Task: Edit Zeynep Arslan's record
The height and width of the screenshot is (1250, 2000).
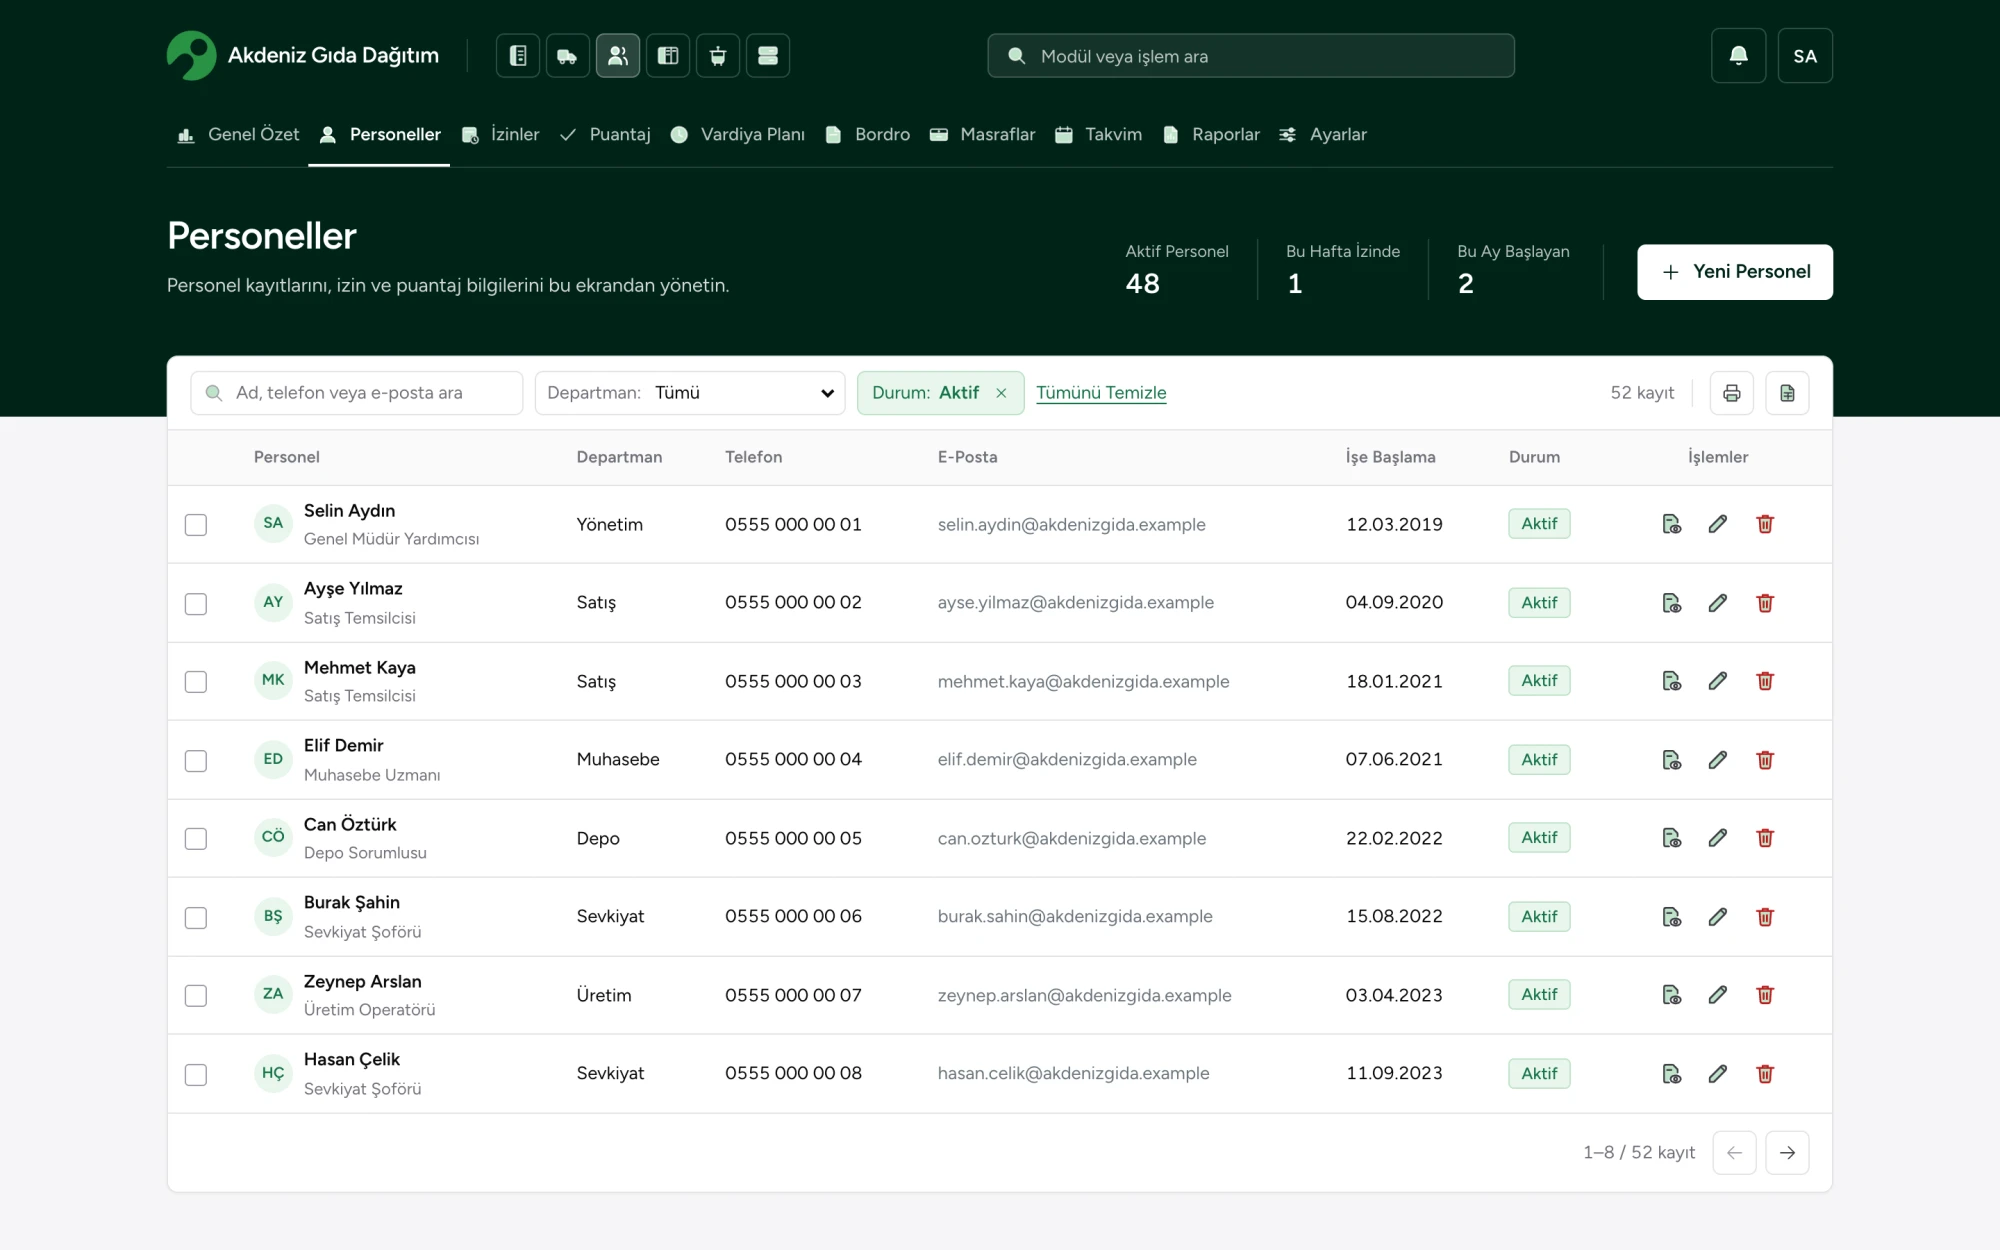Action: click(1718, 995)
